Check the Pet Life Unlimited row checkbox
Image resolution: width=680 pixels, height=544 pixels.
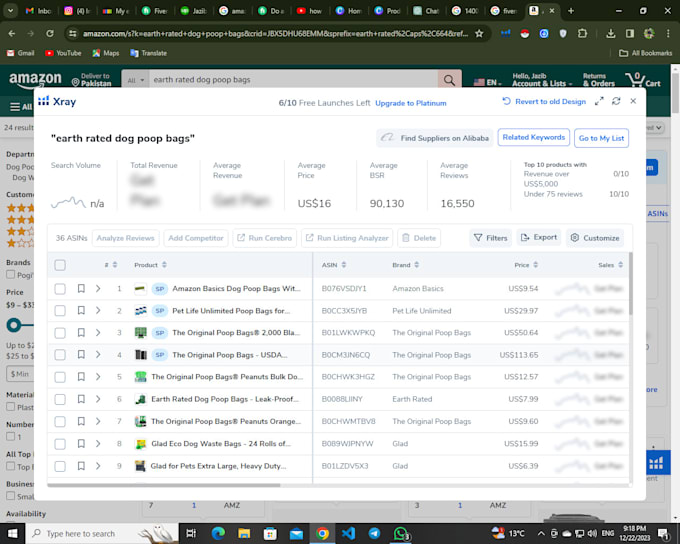(x=60, y=311)
